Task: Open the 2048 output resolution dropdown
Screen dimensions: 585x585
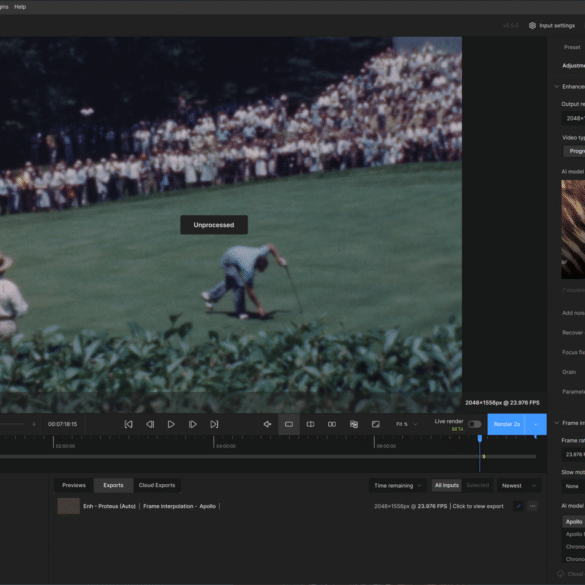Action: coord(573,118)
